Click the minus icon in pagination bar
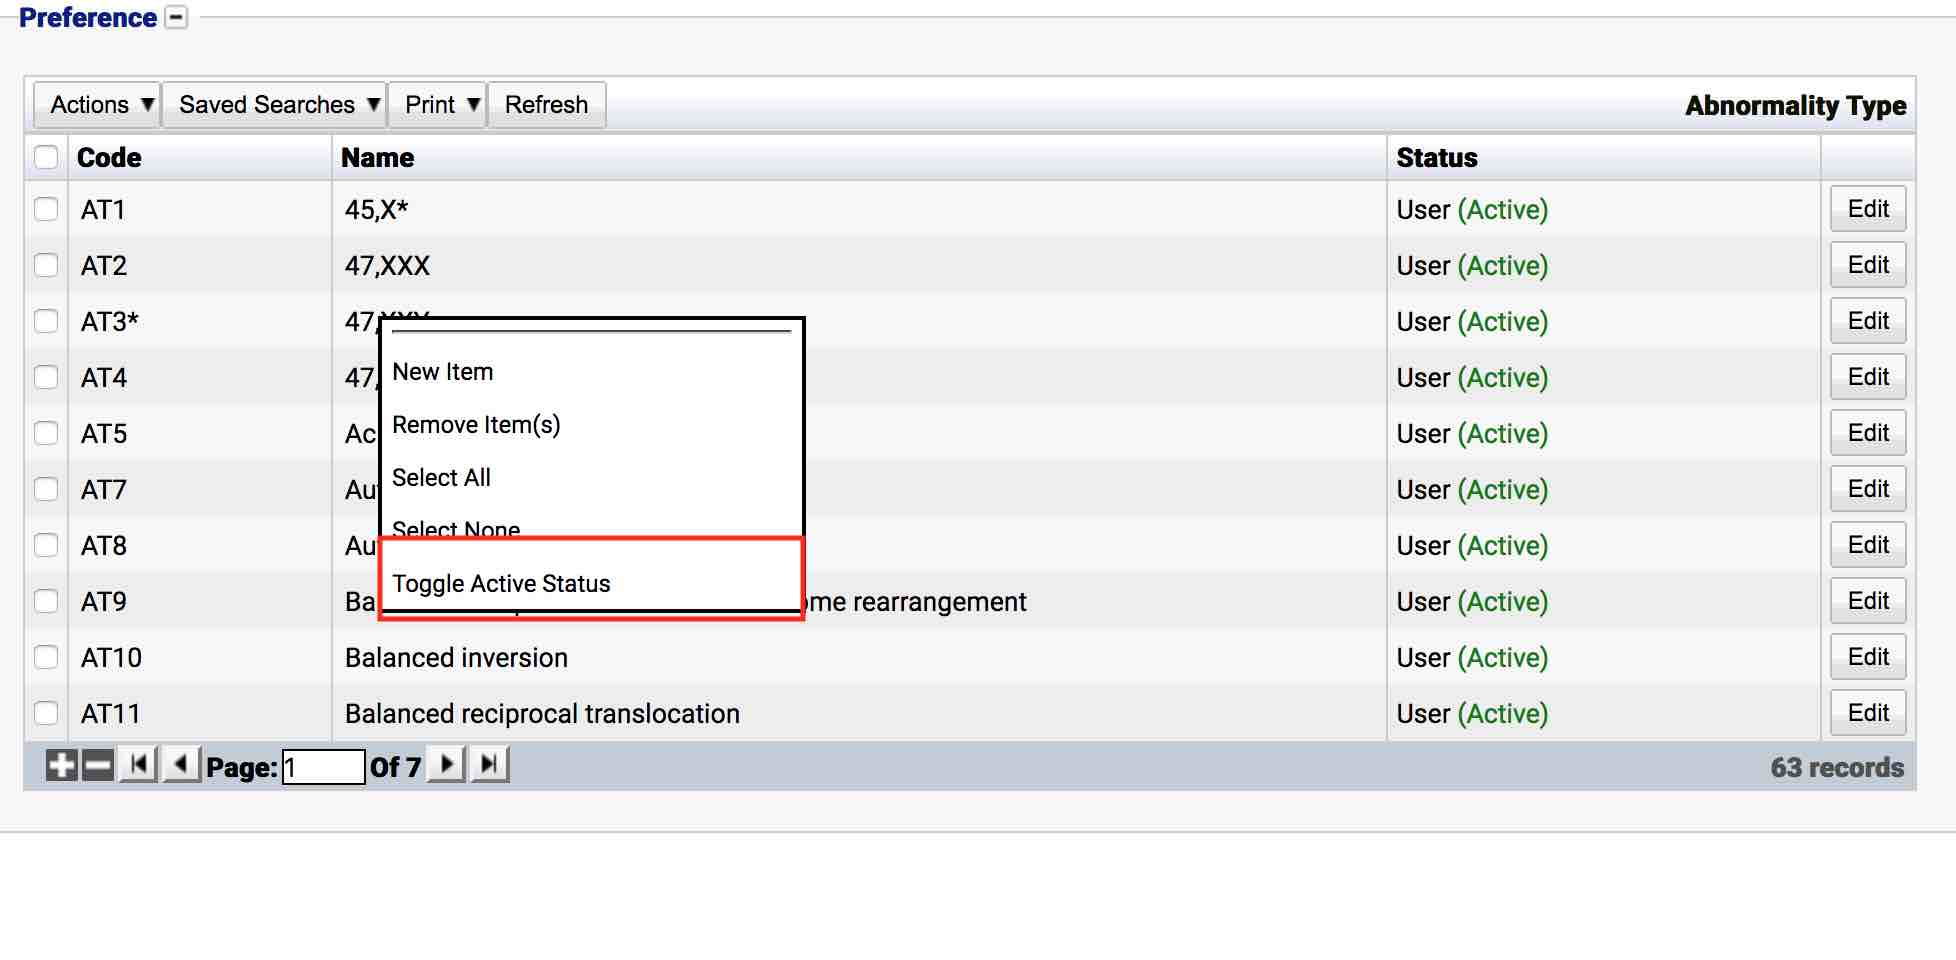The height and width of the screenshot is (960, 1956). pos(97,766)
